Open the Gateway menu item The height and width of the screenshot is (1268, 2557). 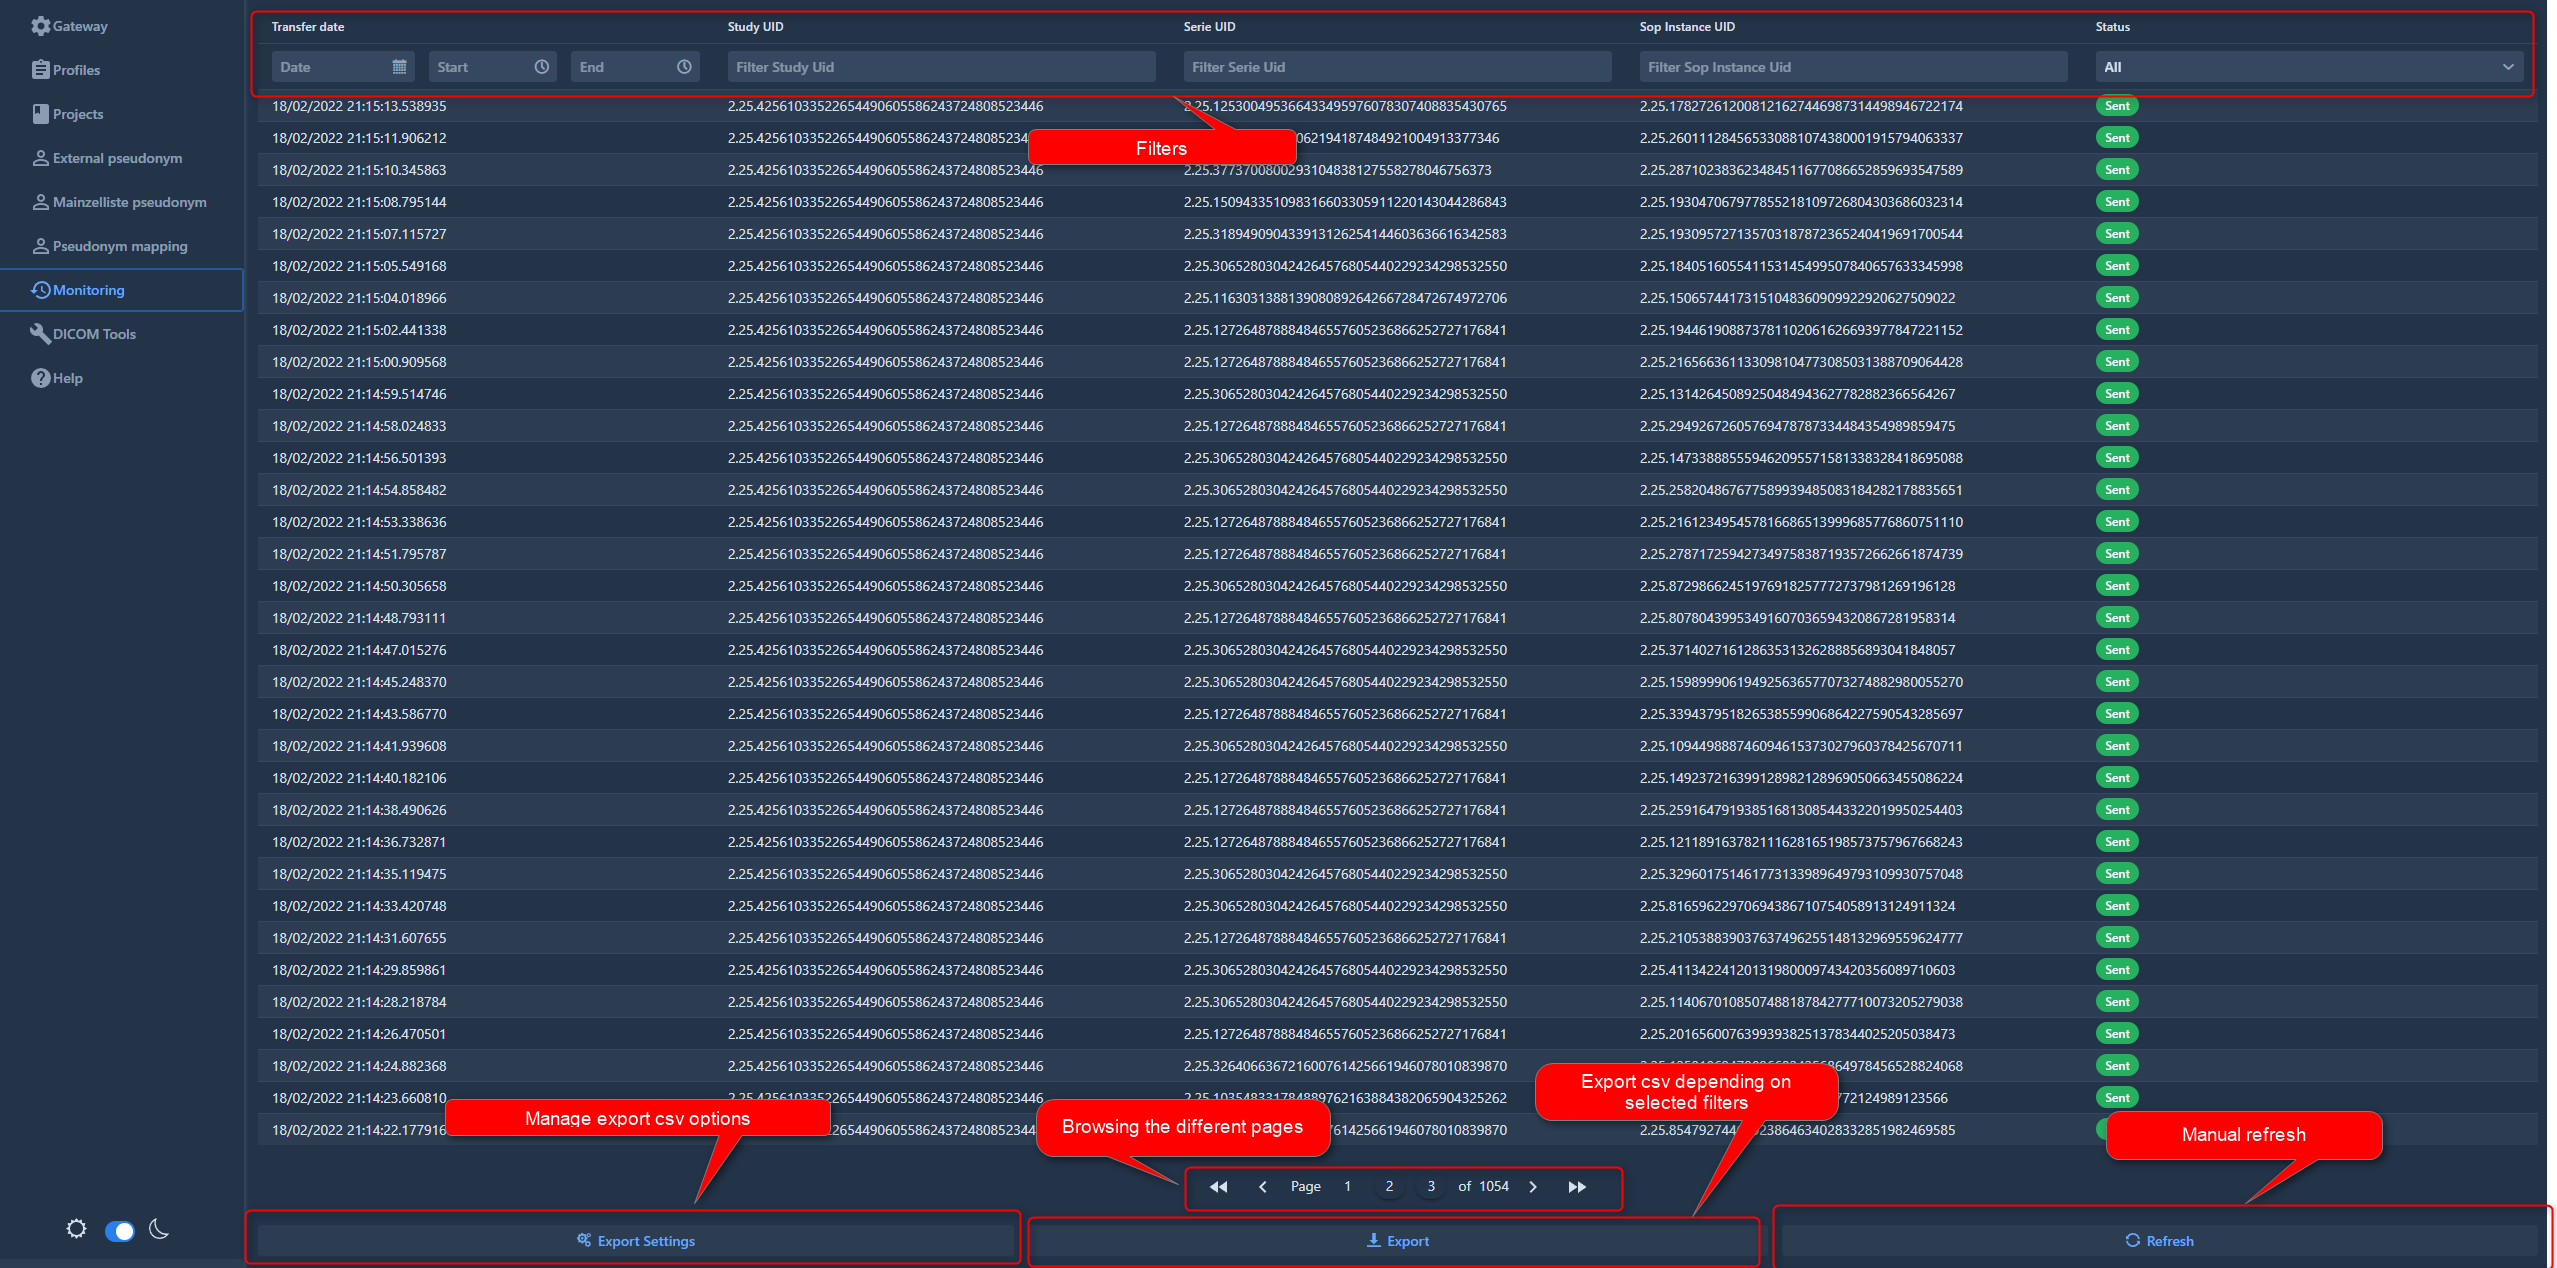[121, 26]
